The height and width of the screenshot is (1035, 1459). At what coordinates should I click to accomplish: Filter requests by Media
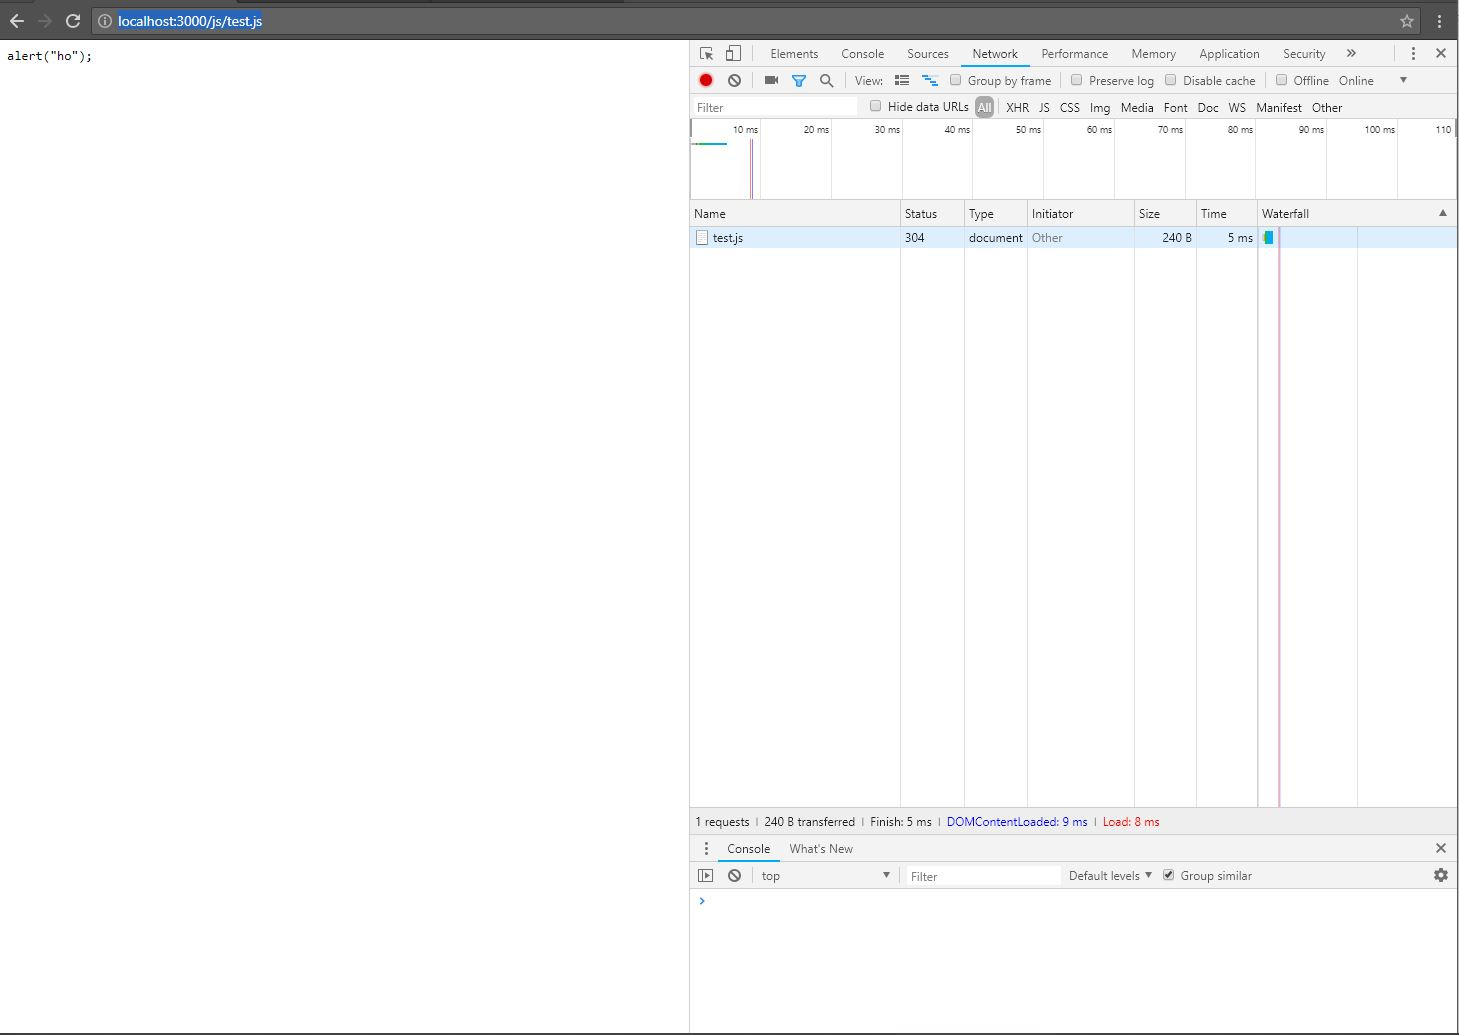[1137, 107]
